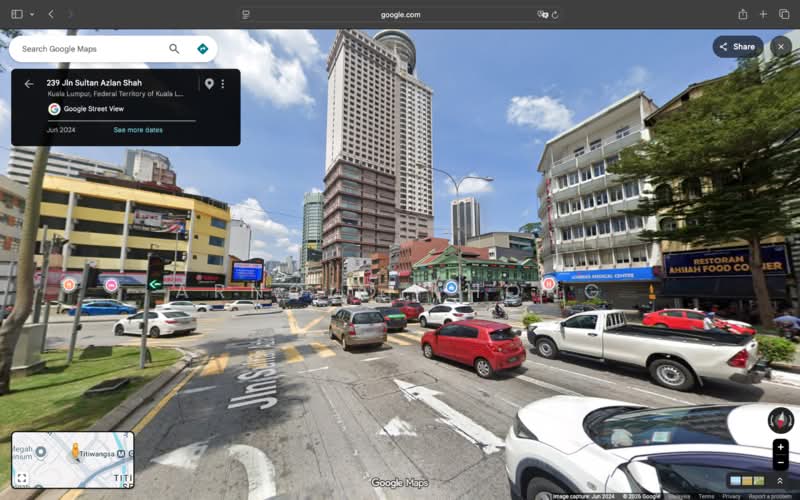Viewport: 800px width, 500px height.
Task: Click the Google Maps watermark at the bottom
Action: click(x=399, y=483)
